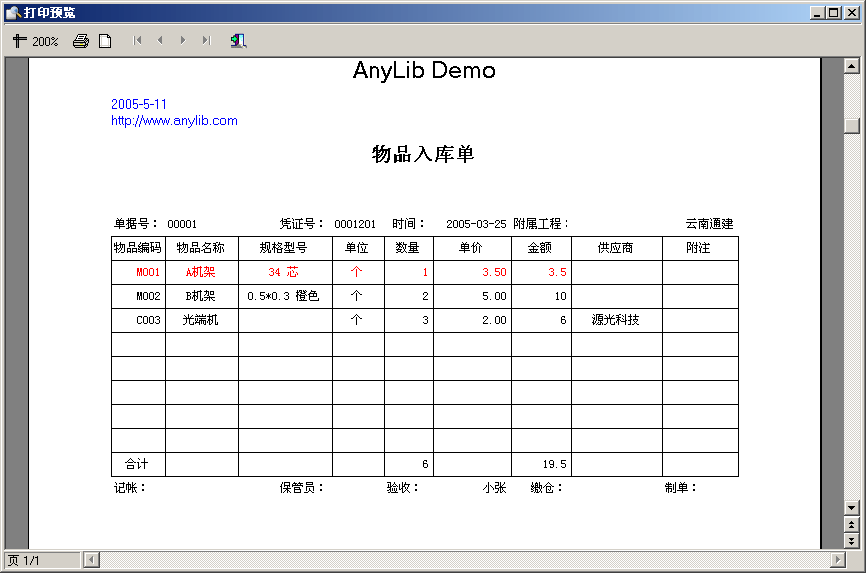Click the 0.5*0.3 橙色 specification cell
The width and height of the screenshot is (866, 573).
(x=283, y=296)
